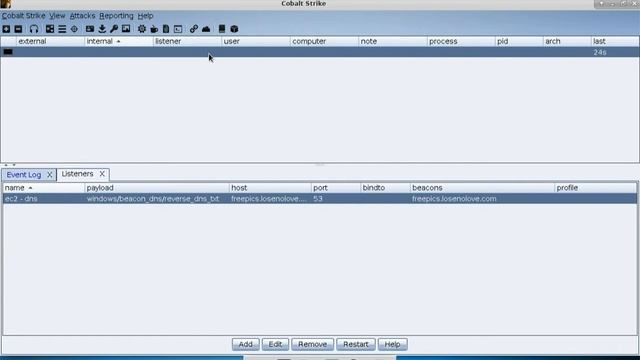Image resolution: width=640 pixels, height=360 pixels.
Task: Click the scripted web delivery terminal icon
Action: (x=178, y=29)
